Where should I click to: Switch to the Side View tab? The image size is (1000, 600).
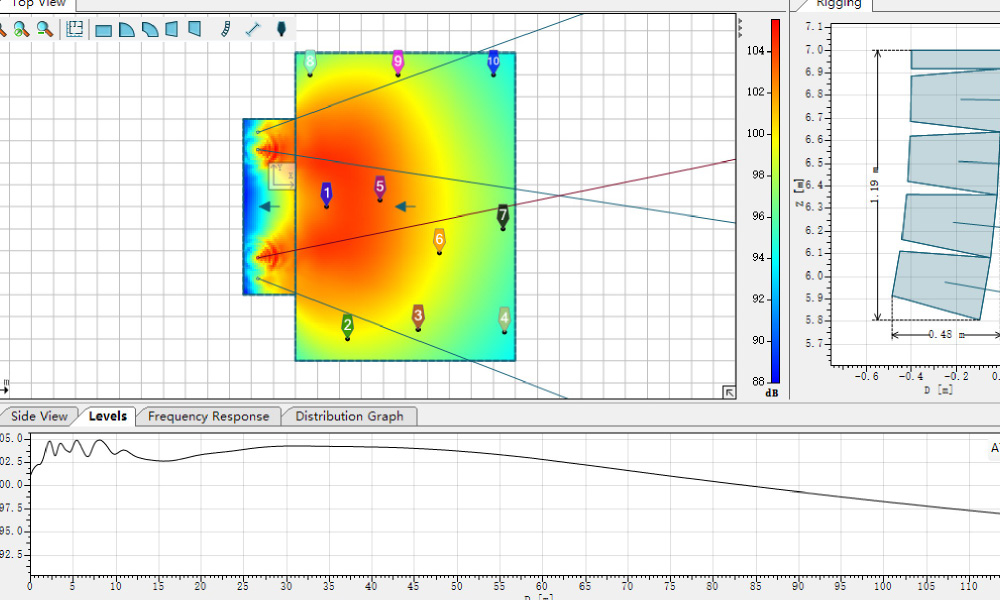pos(39,416)
